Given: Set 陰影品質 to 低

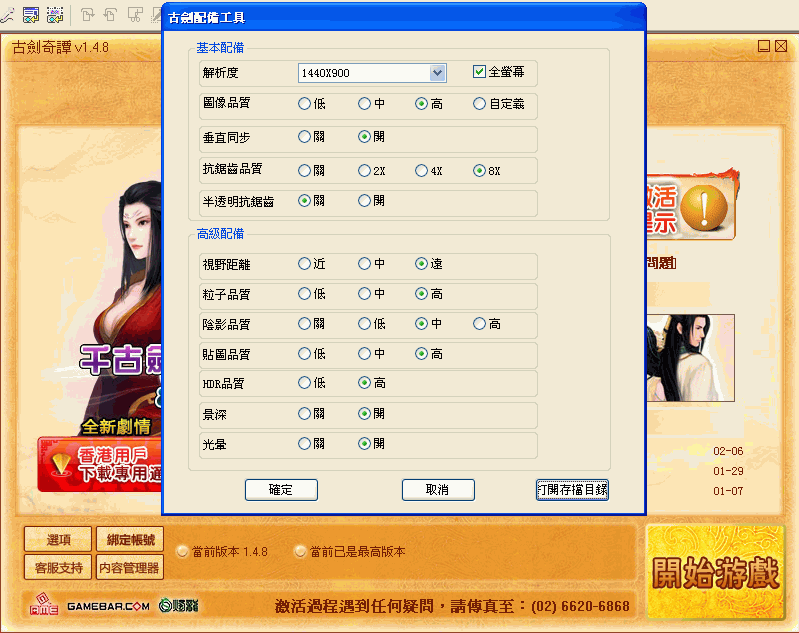Looking at the screenshot, I should 364,324.
